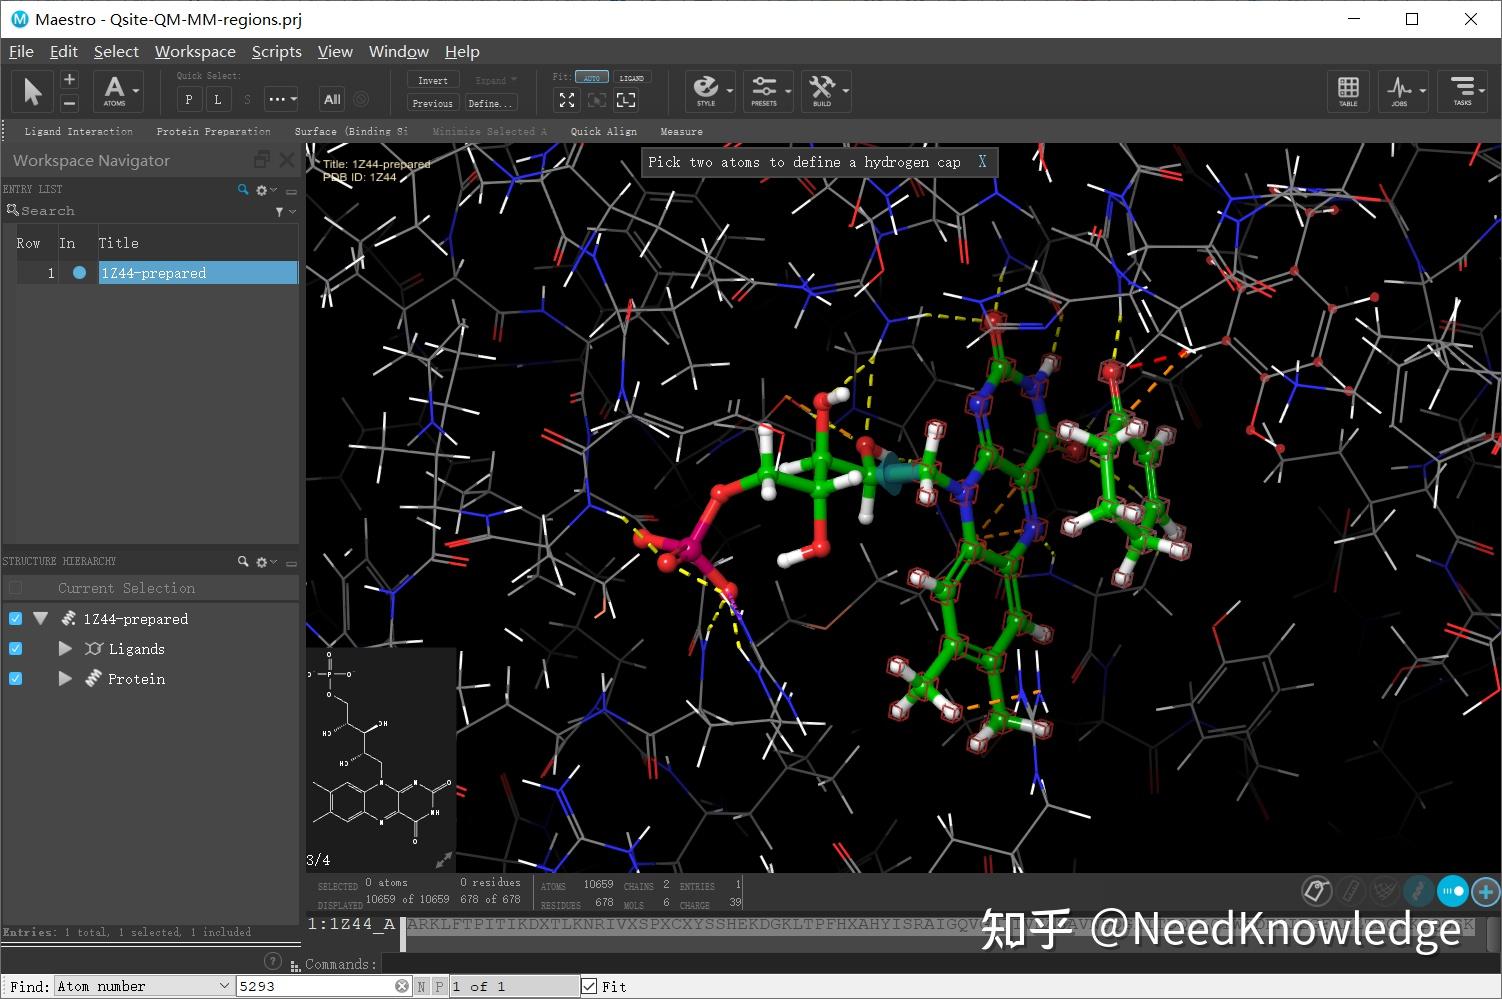
Task: Toggle visibility of the Protein entry
Action: click(15, 678)
